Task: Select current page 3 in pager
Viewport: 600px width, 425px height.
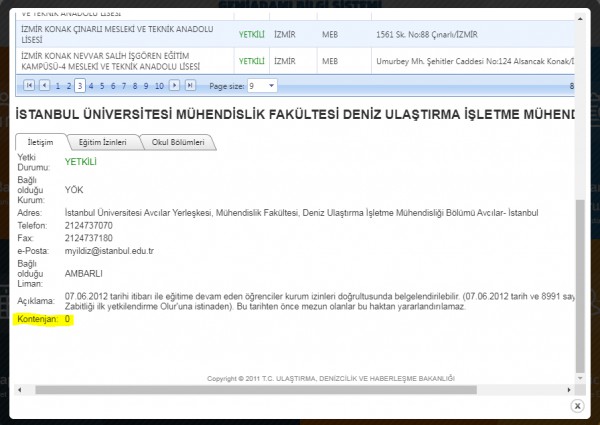Action: 80,86
